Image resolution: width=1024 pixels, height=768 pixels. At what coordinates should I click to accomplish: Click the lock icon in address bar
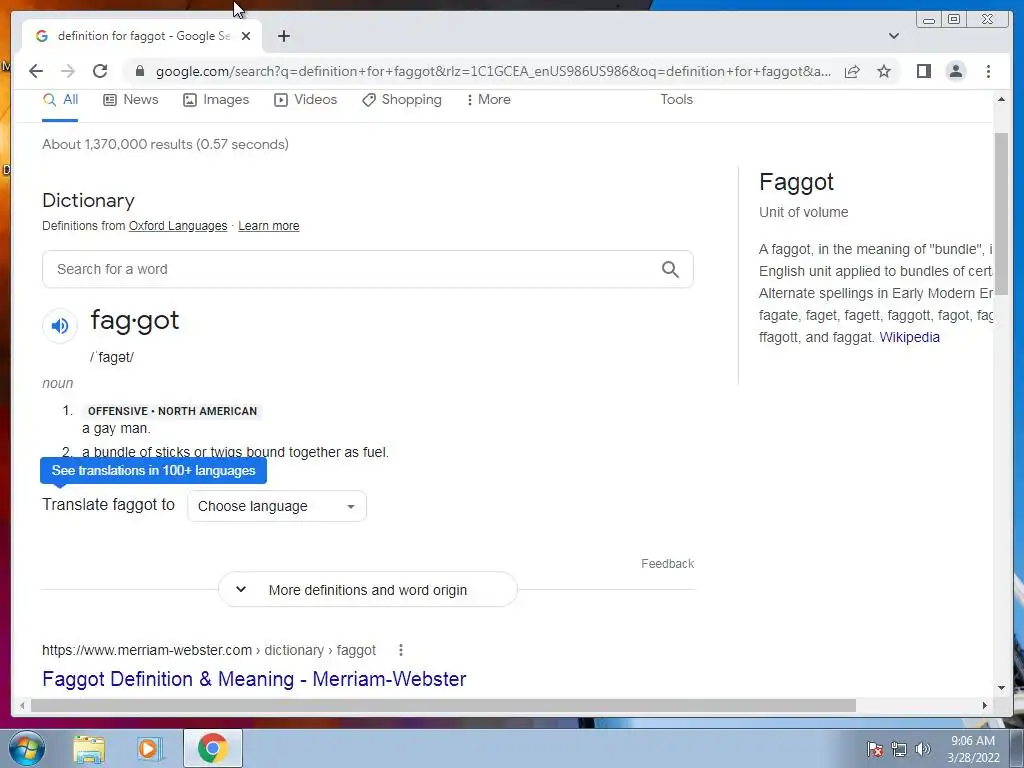(140, 71)
